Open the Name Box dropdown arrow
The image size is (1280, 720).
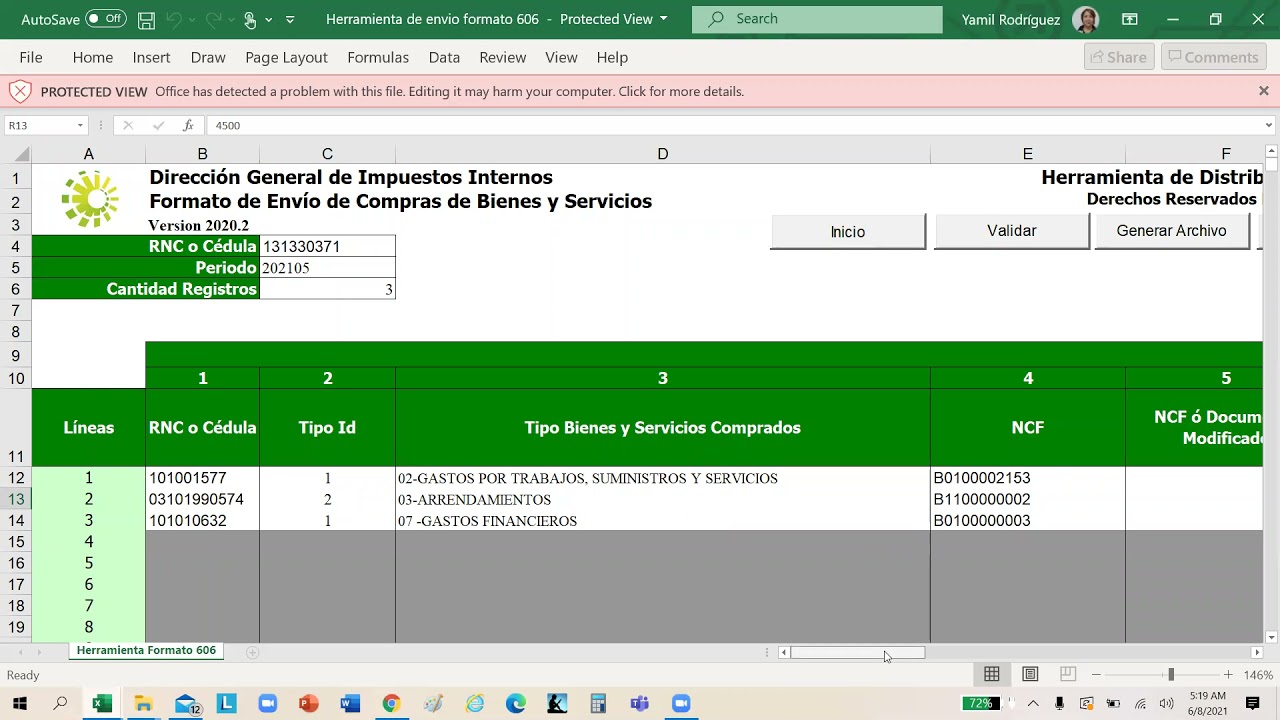[80, 125]
